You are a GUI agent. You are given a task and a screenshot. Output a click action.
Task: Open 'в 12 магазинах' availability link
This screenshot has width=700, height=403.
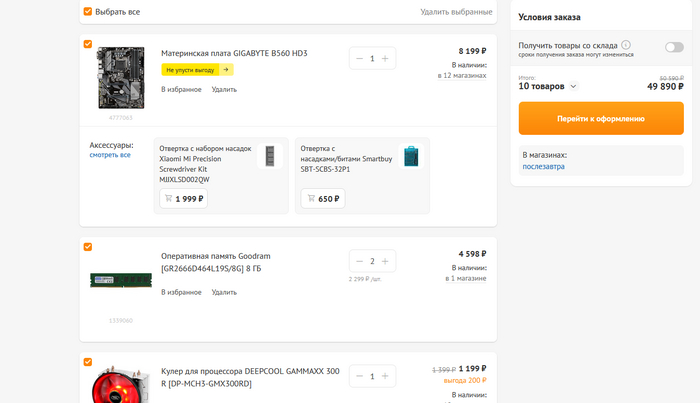(x=462, y=75)
